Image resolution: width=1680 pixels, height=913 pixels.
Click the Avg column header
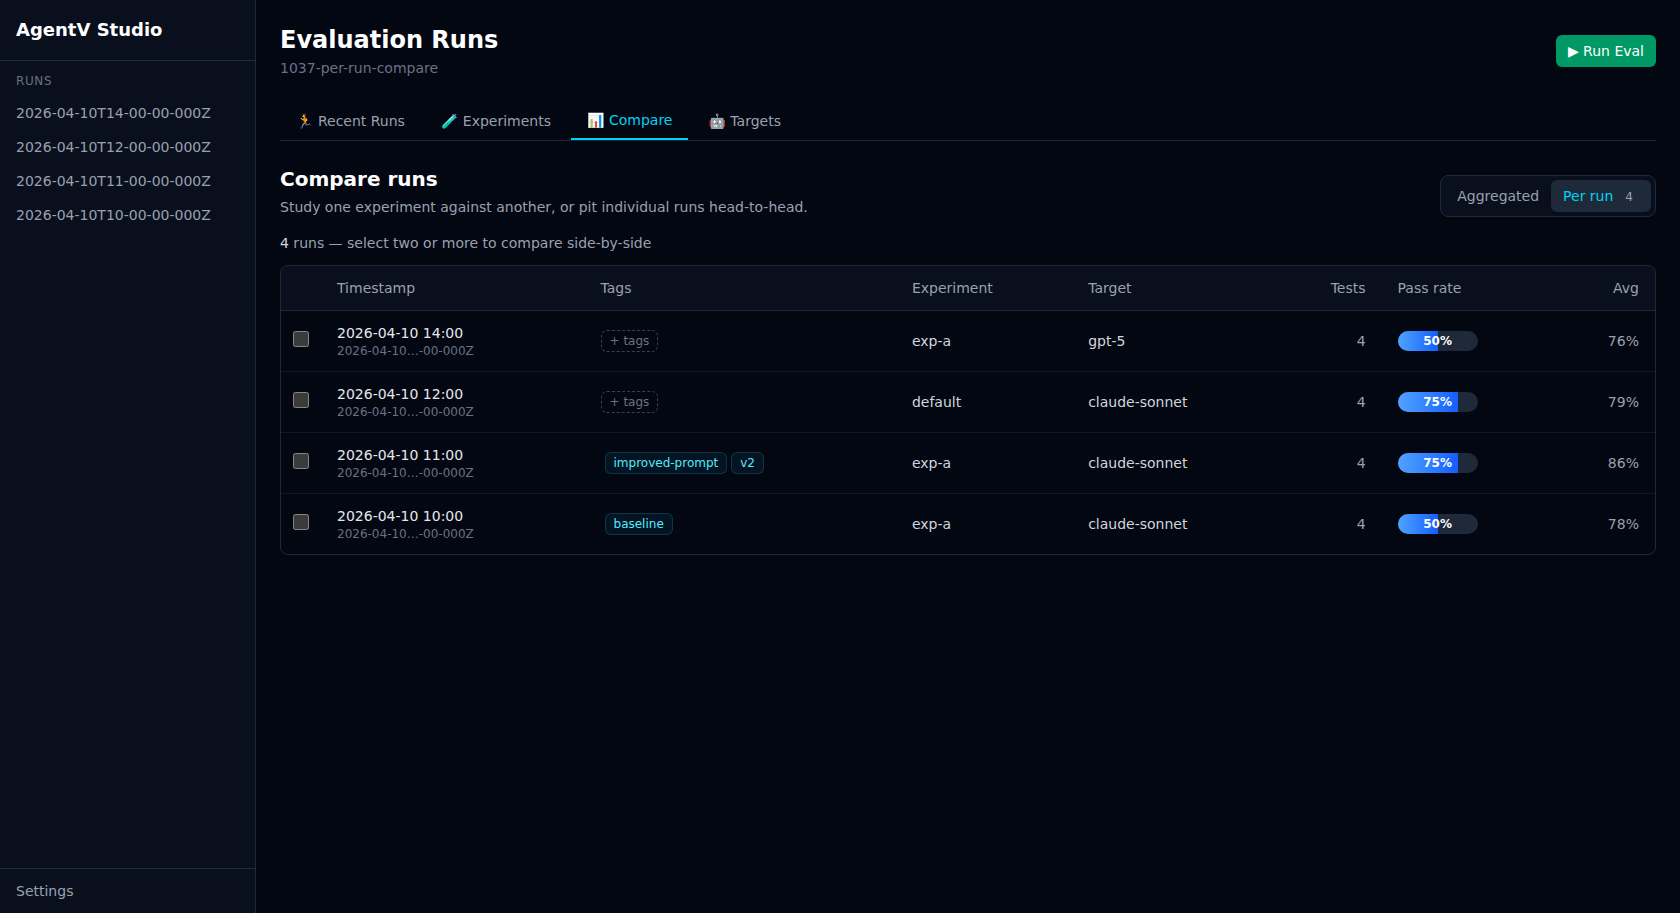1625,288
